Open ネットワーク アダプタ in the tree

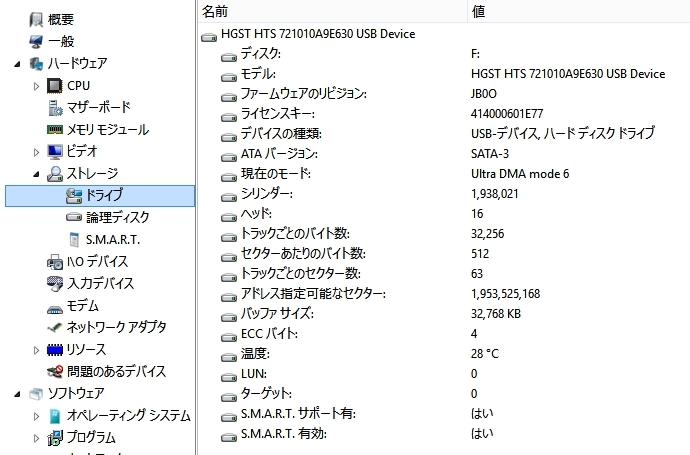(117, 327)
